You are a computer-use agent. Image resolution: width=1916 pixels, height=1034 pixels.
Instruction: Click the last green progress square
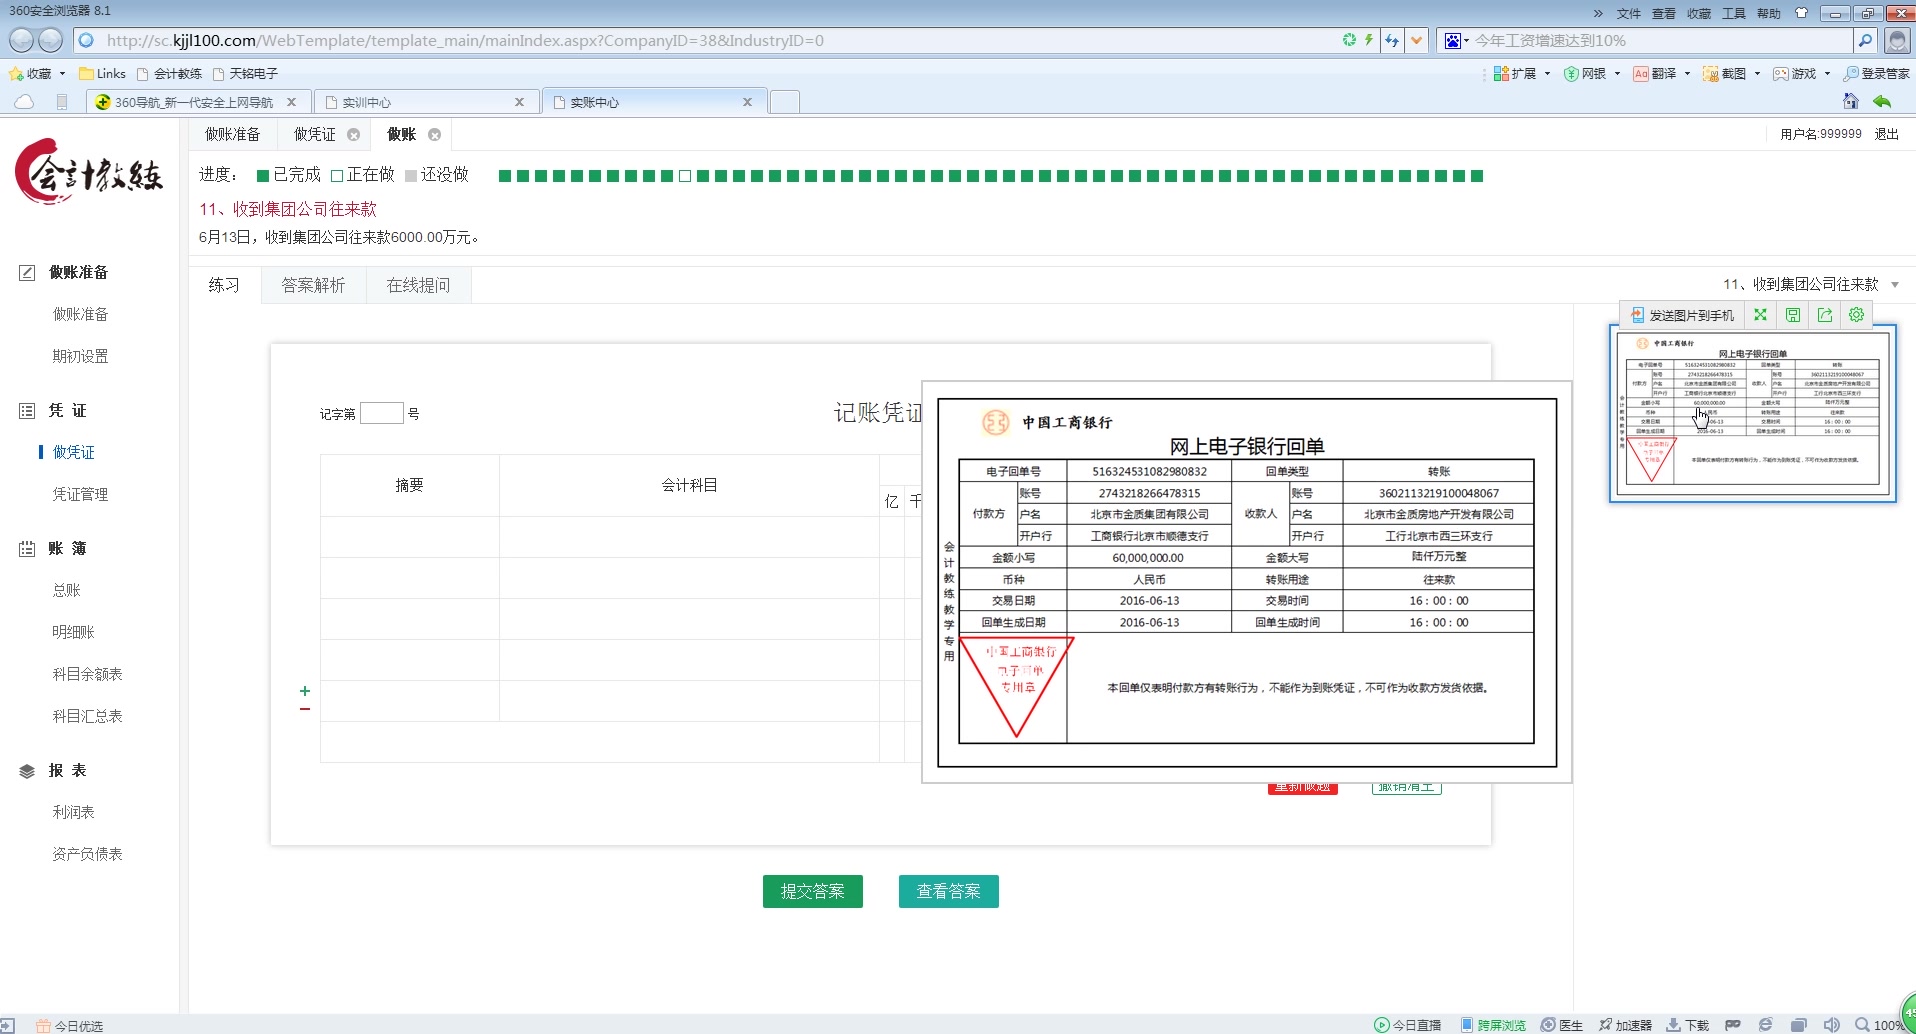[1477, 176]
